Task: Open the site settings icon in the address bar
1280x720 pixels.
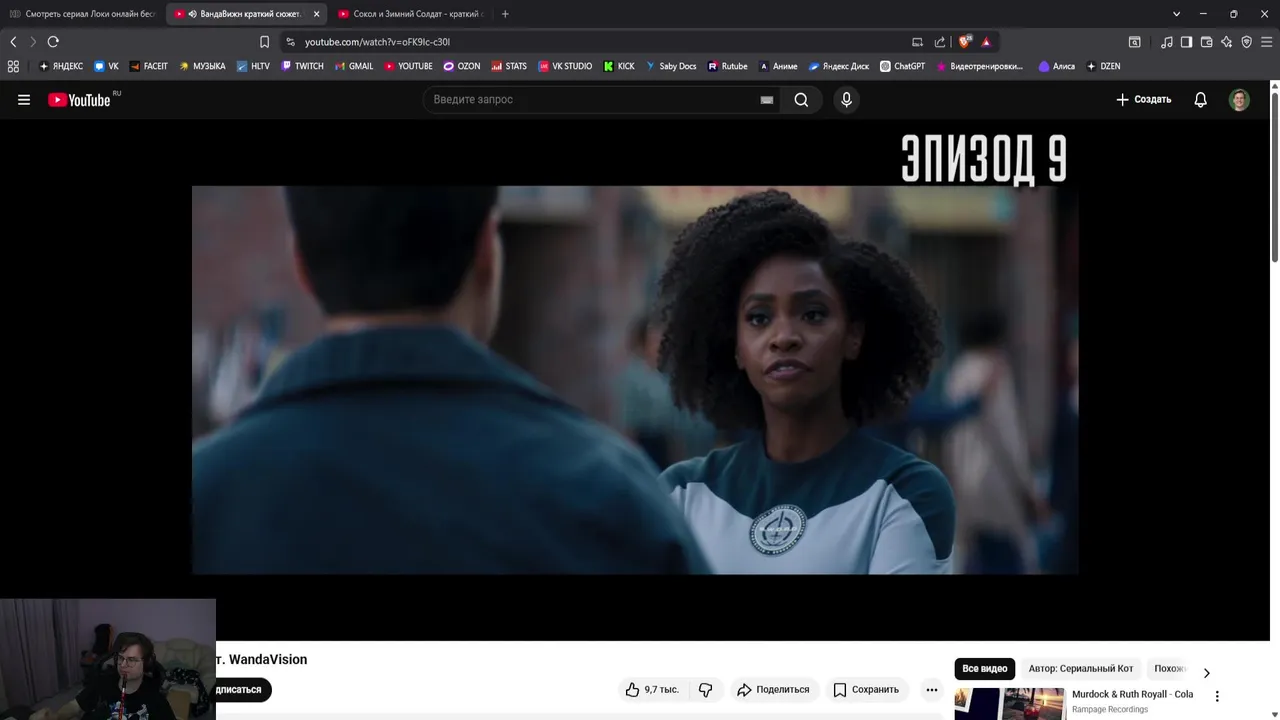Action: 290,42
